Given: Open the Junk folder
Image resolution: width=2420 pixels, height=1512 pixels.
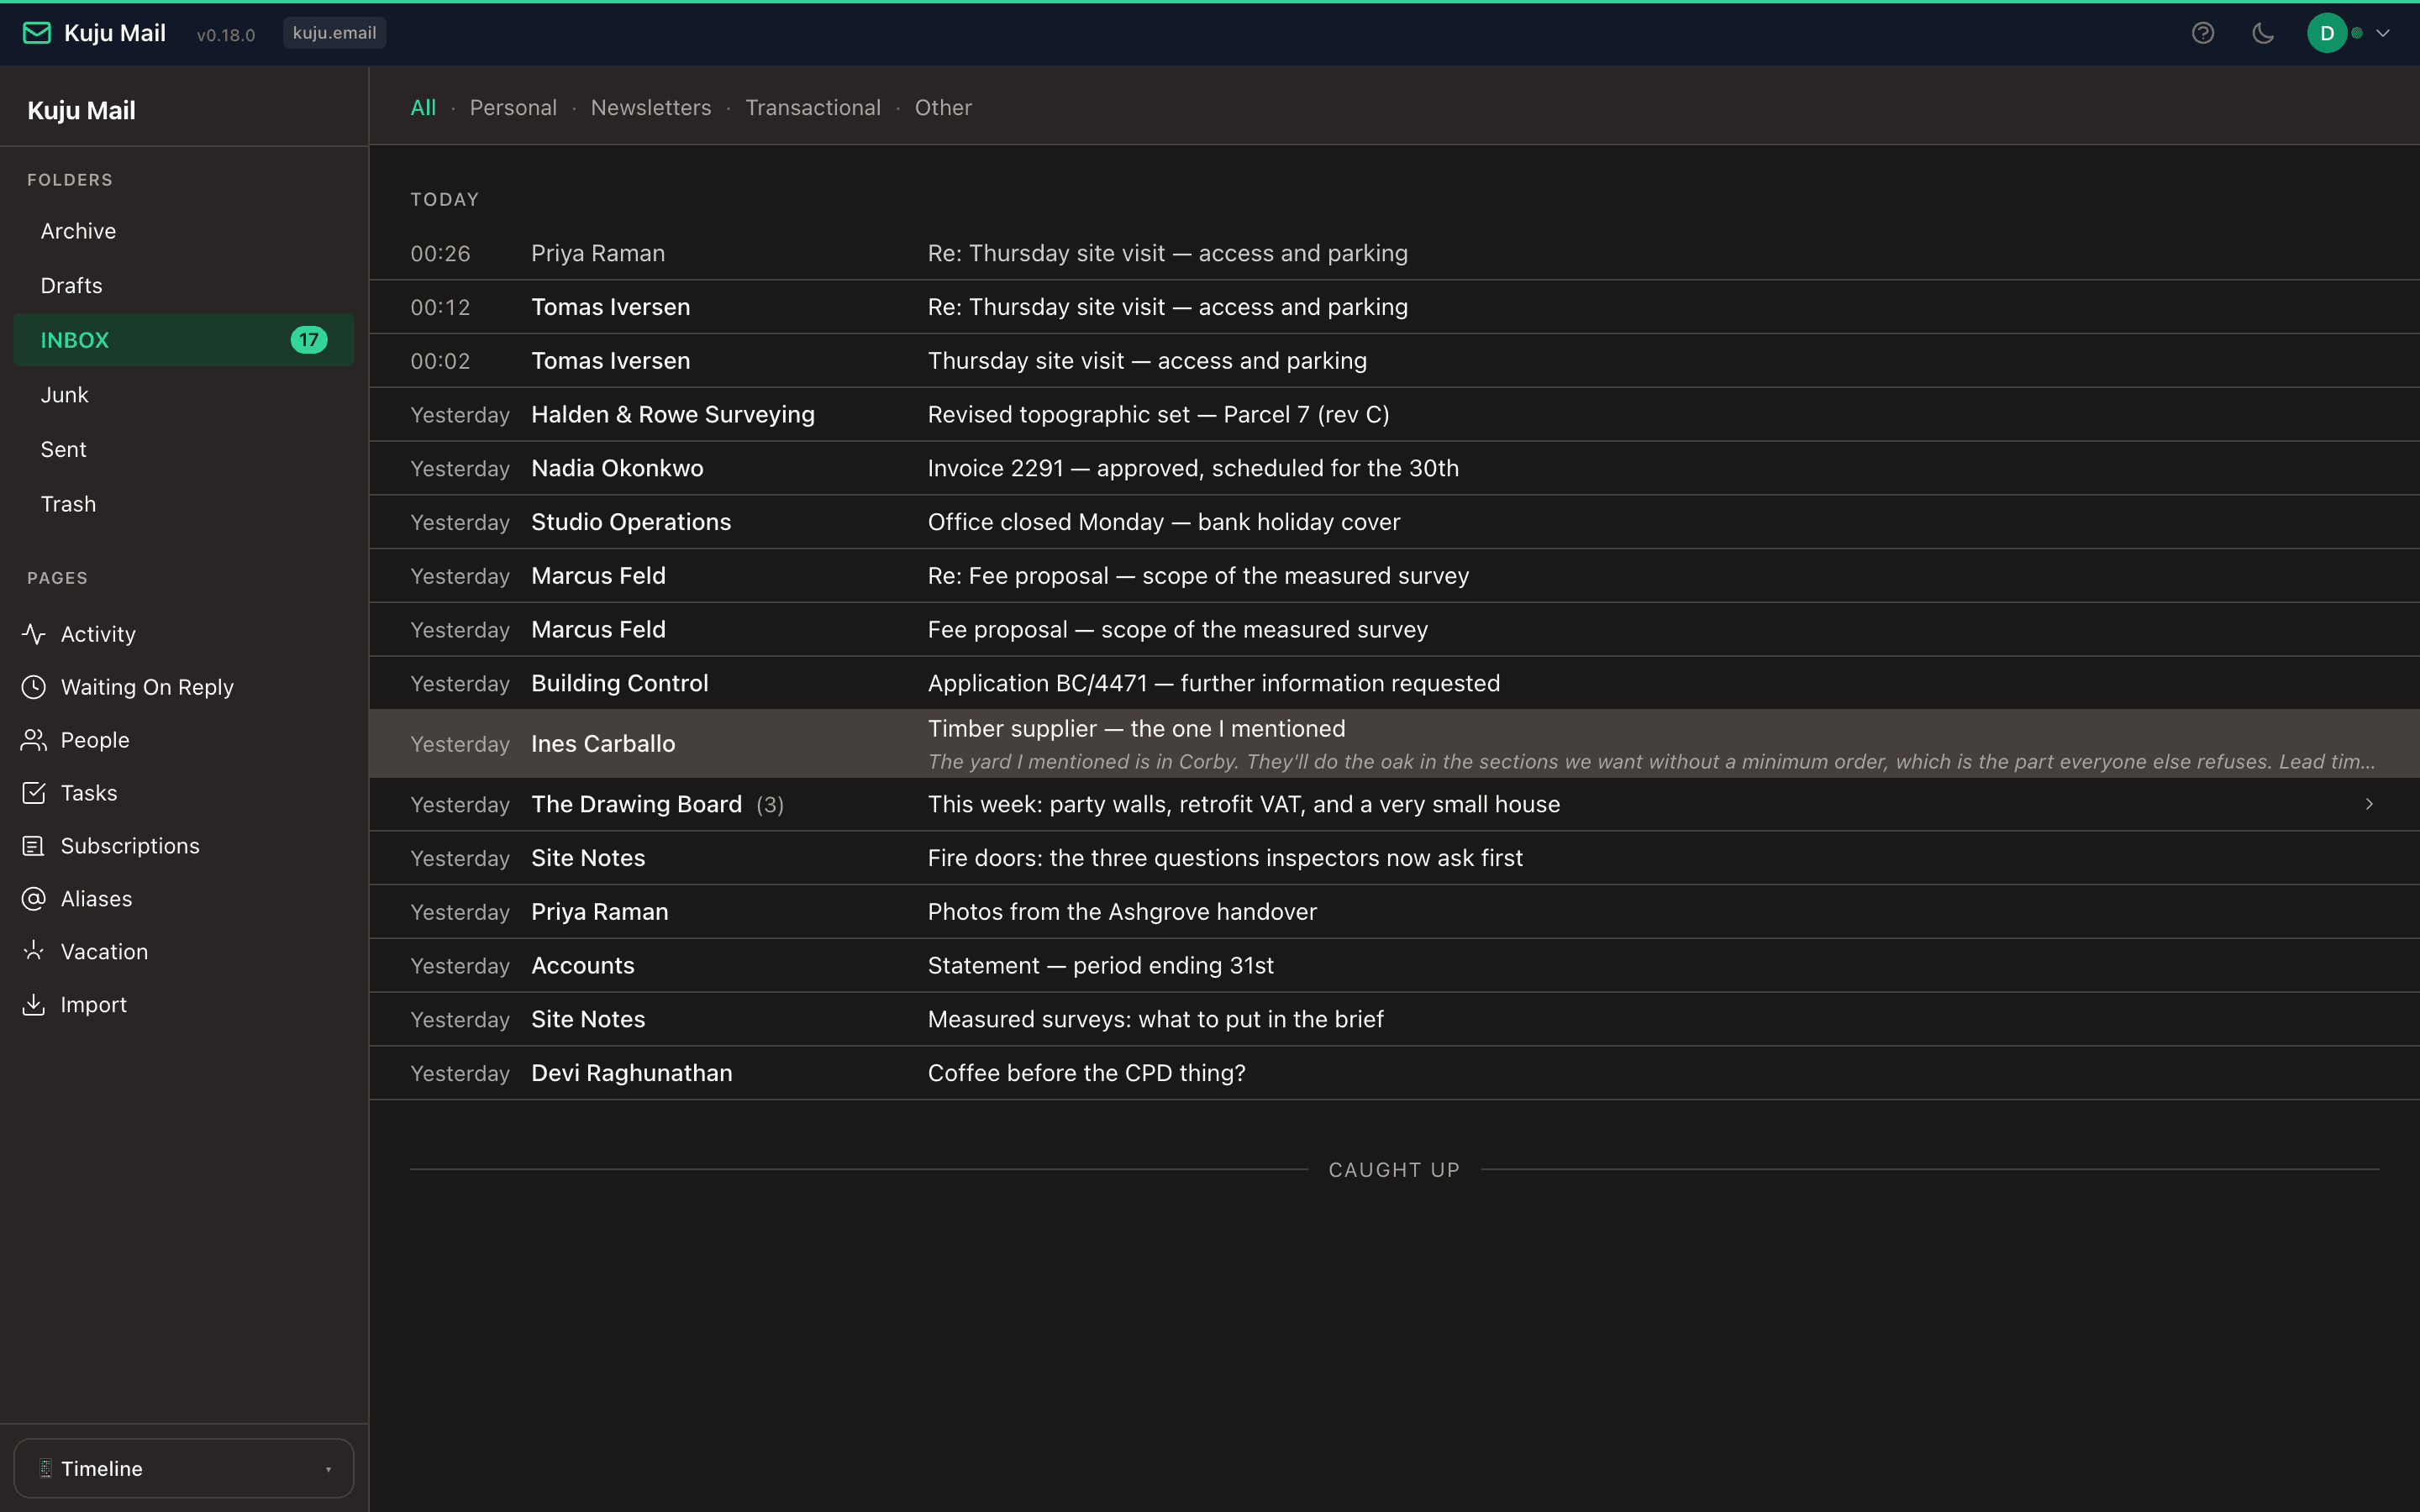Looking at the screenshot, I should tap(184, 395).
